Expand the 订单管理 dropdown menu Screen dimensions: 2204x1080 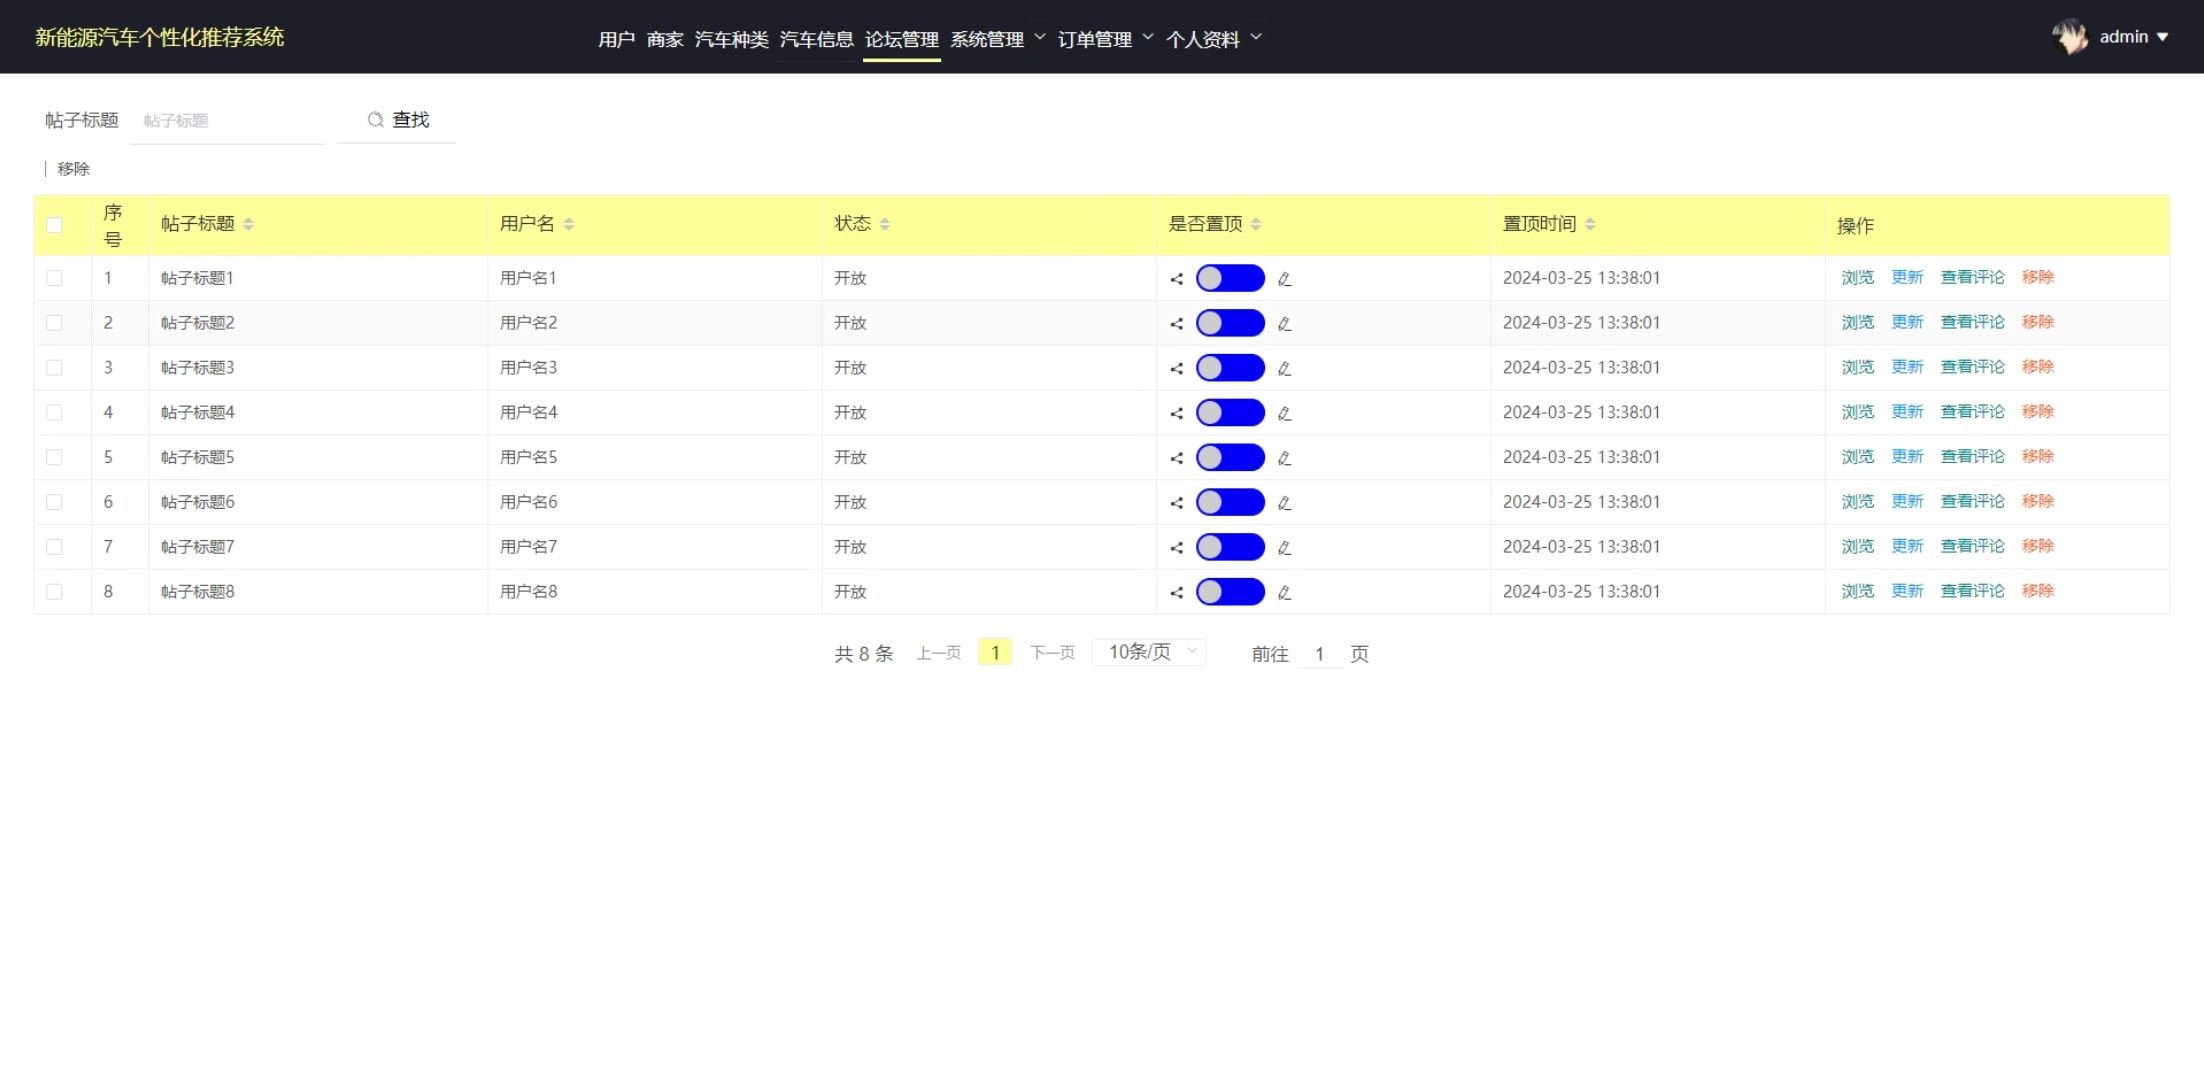click(x=1106, y=39)
